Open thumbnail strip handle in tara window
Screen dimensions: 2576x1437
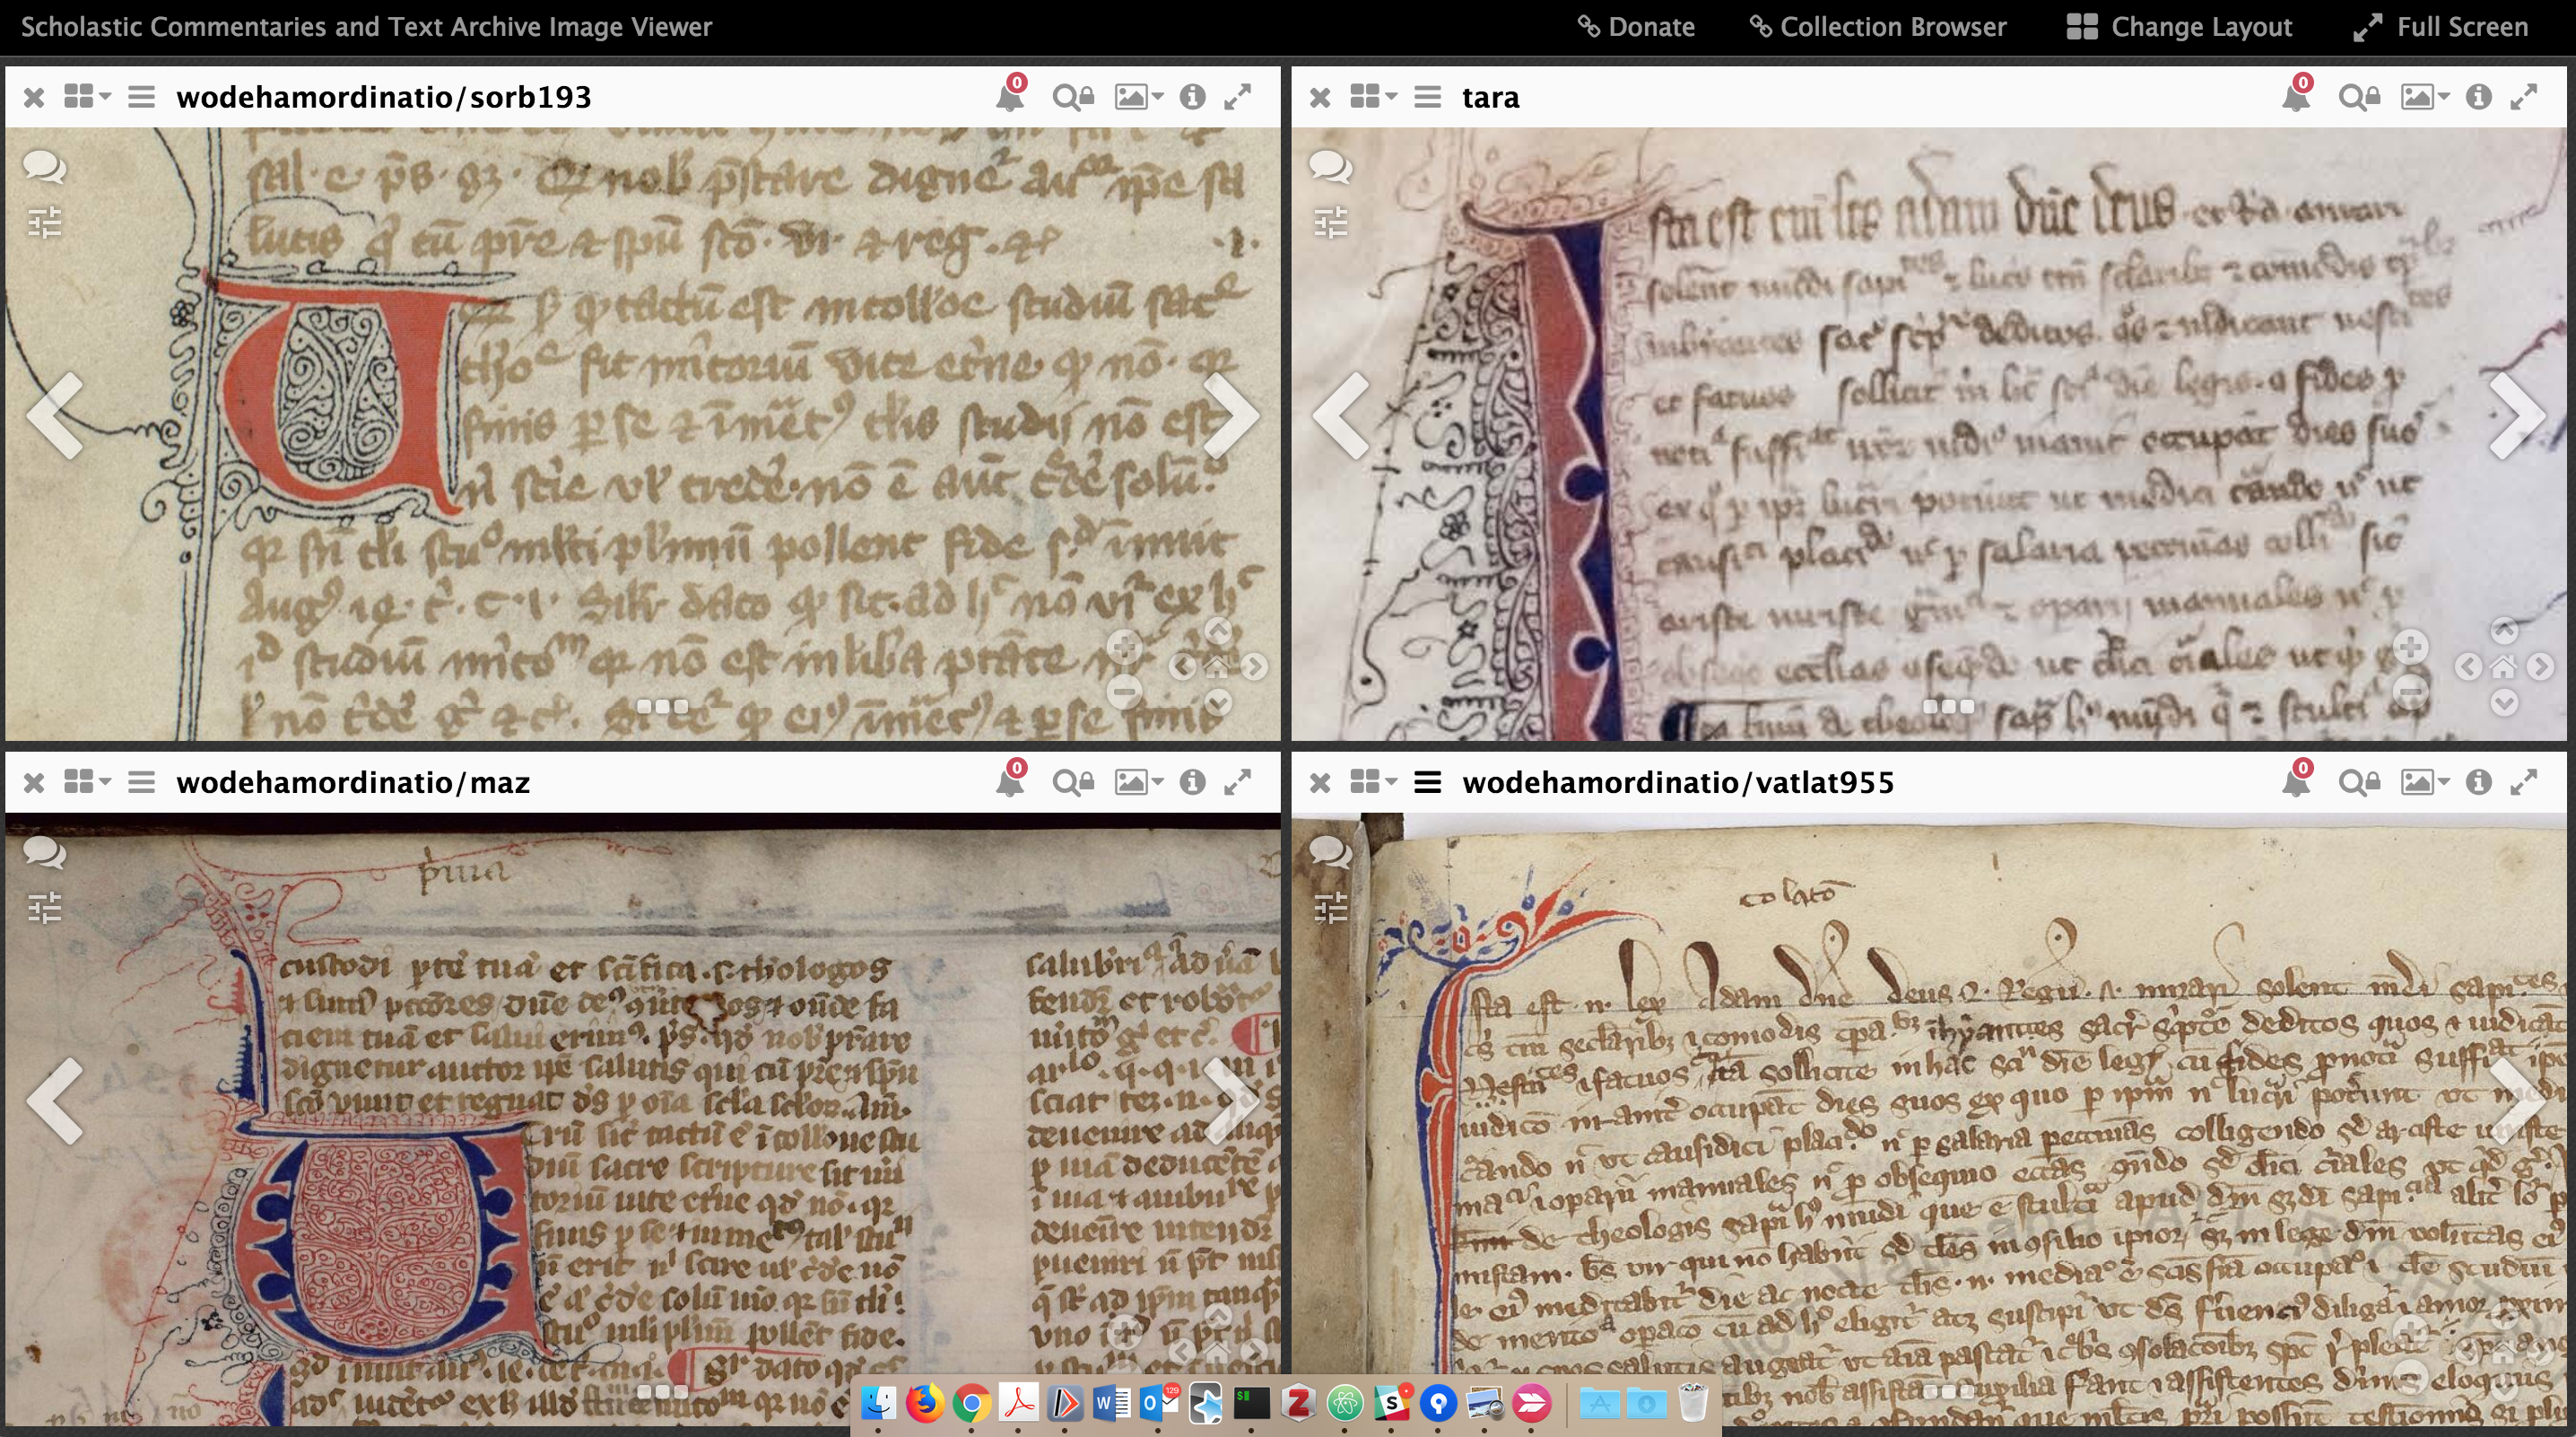[x=1948, y=706]
